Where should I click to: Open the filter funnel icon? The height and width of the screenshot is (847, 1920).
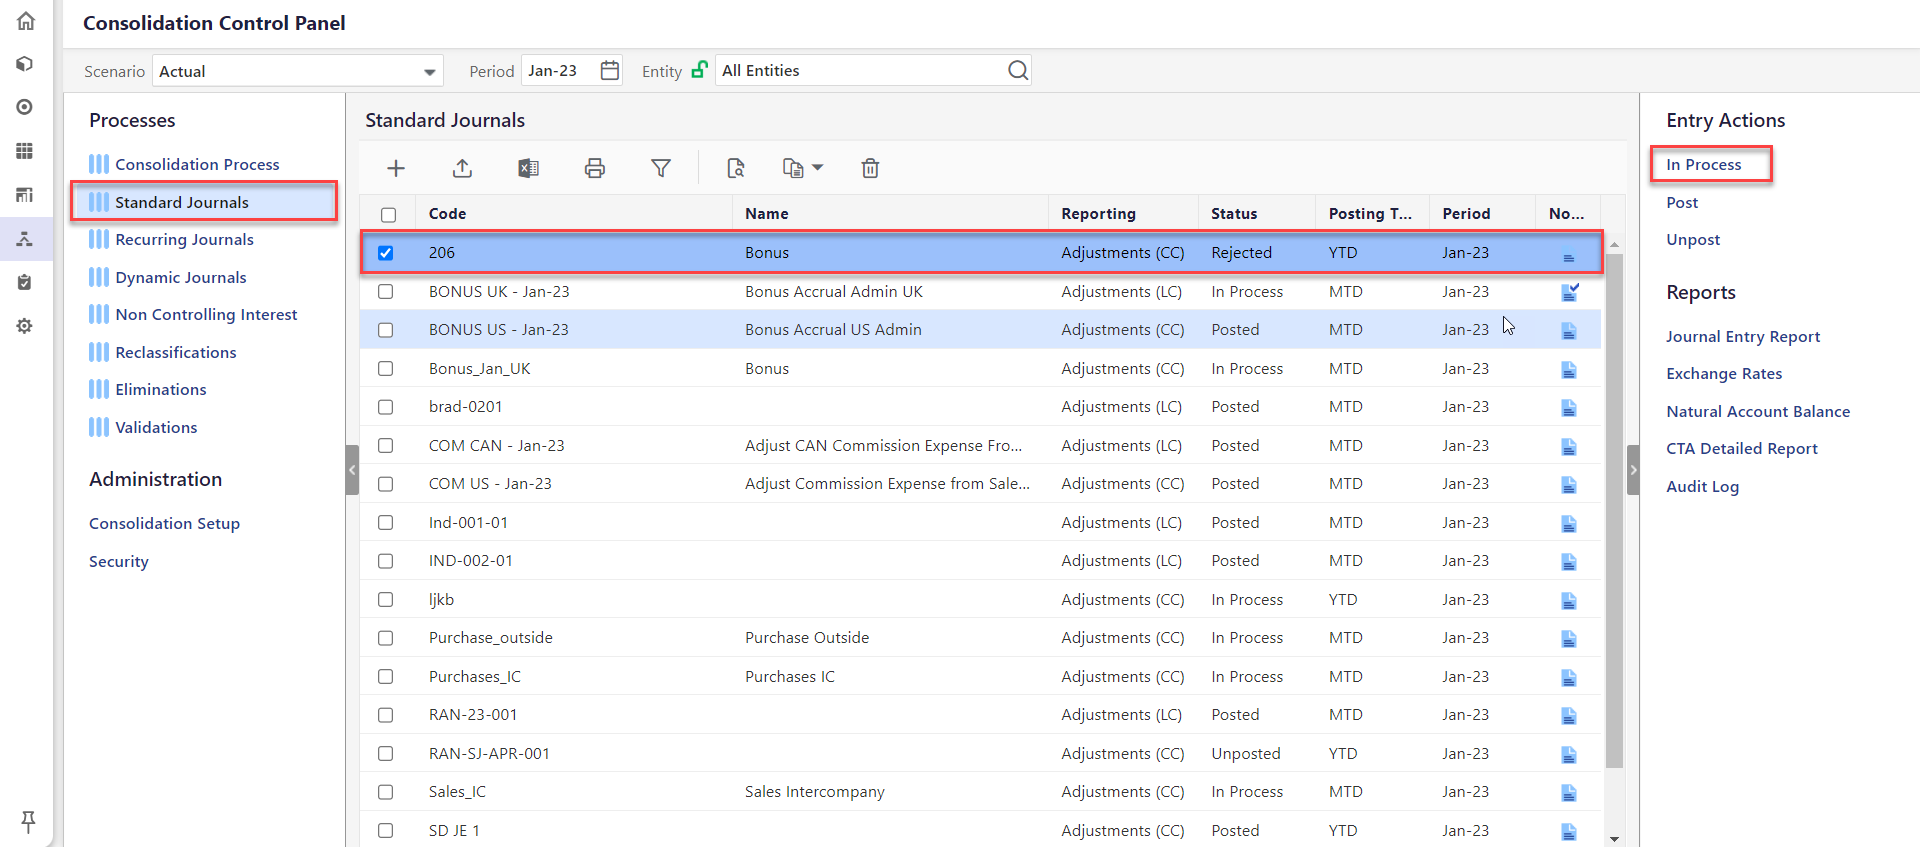(661, 168)
